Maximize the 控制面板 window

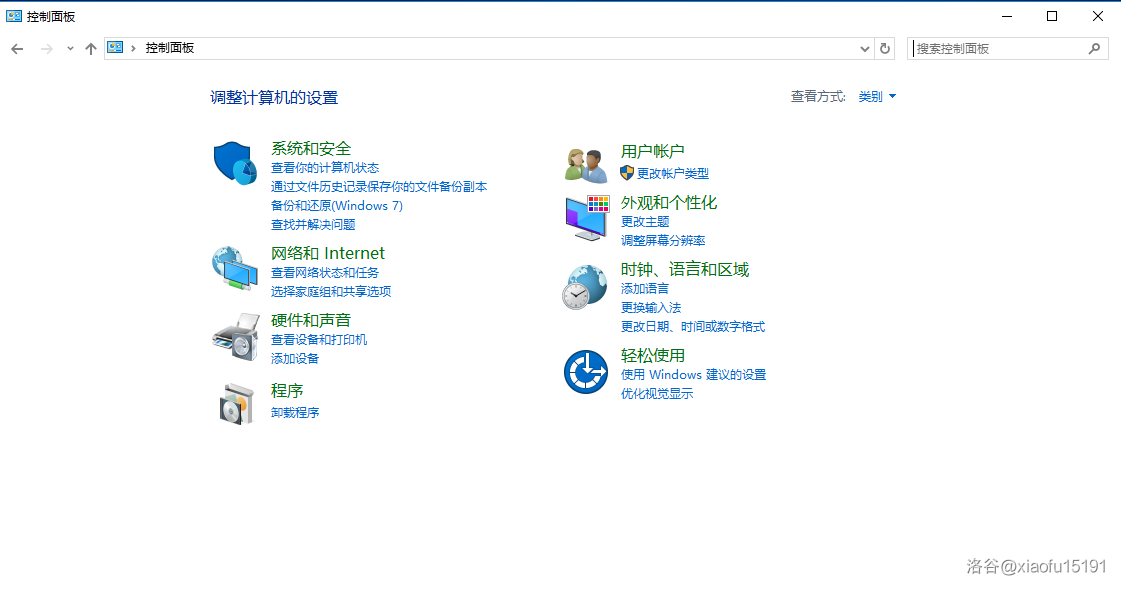click(x=1052, y=16)
